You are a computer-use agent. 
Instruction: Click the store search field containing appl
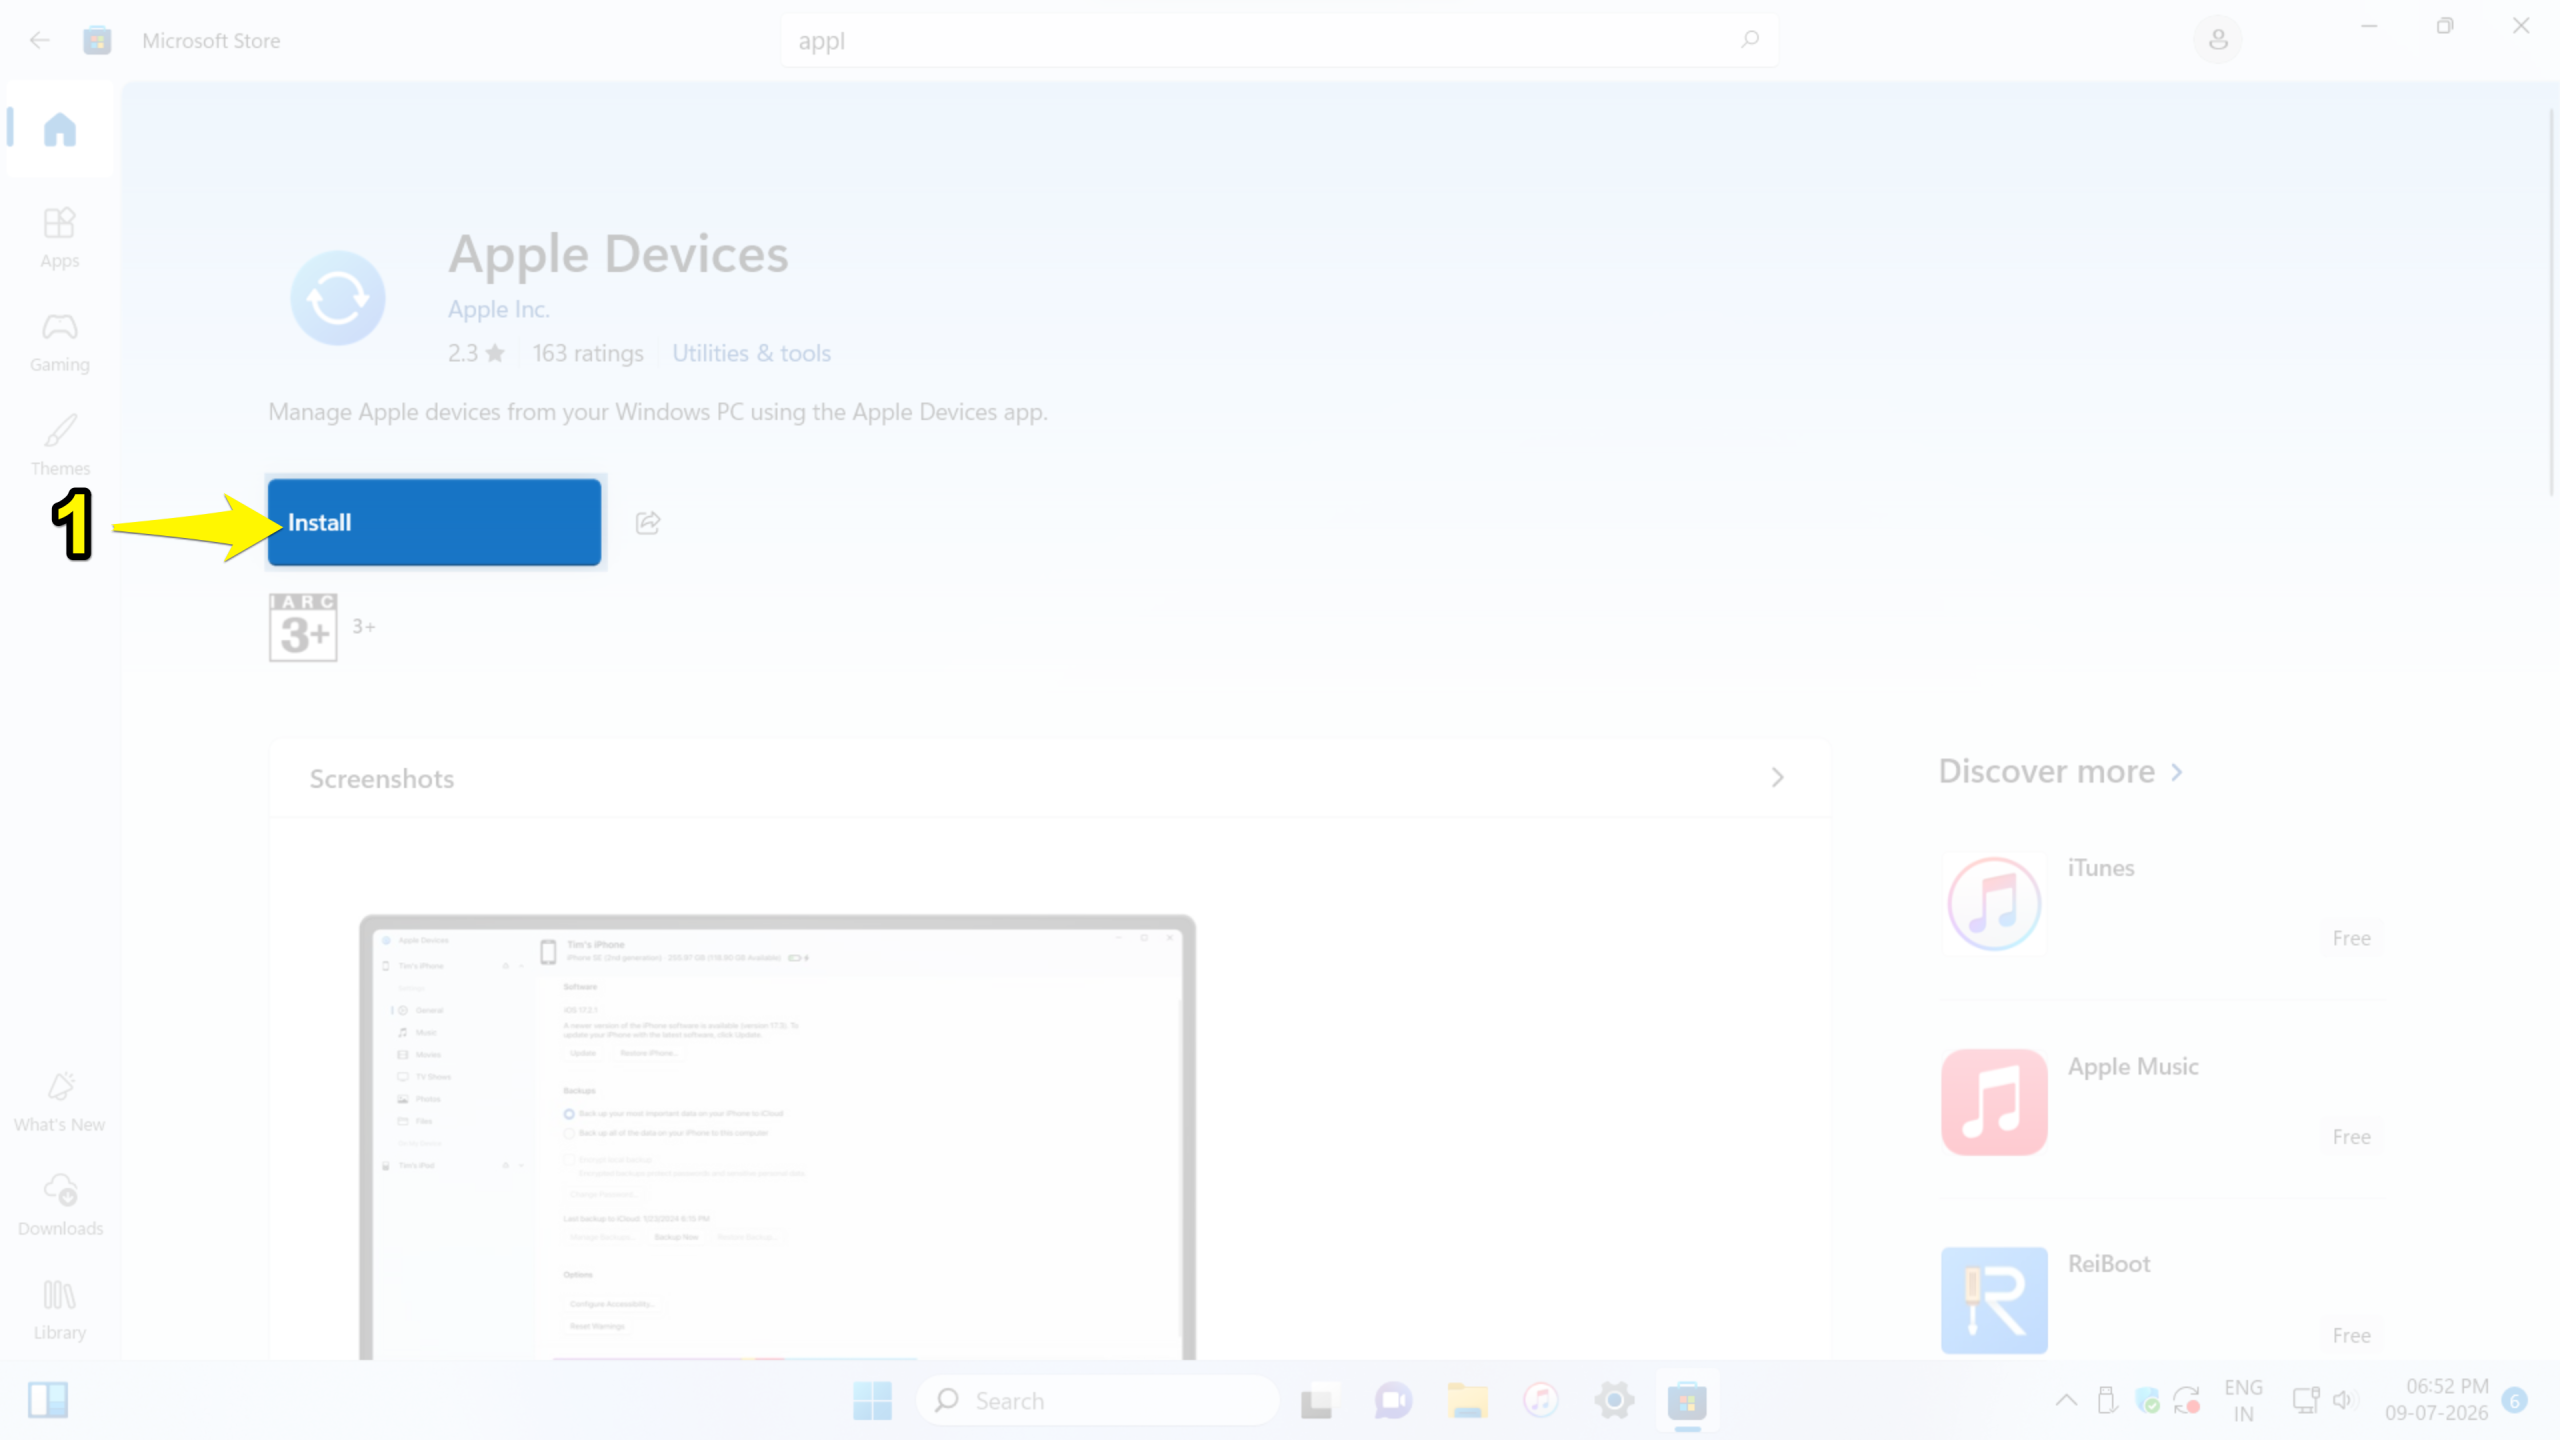(x=1280, y=41)
